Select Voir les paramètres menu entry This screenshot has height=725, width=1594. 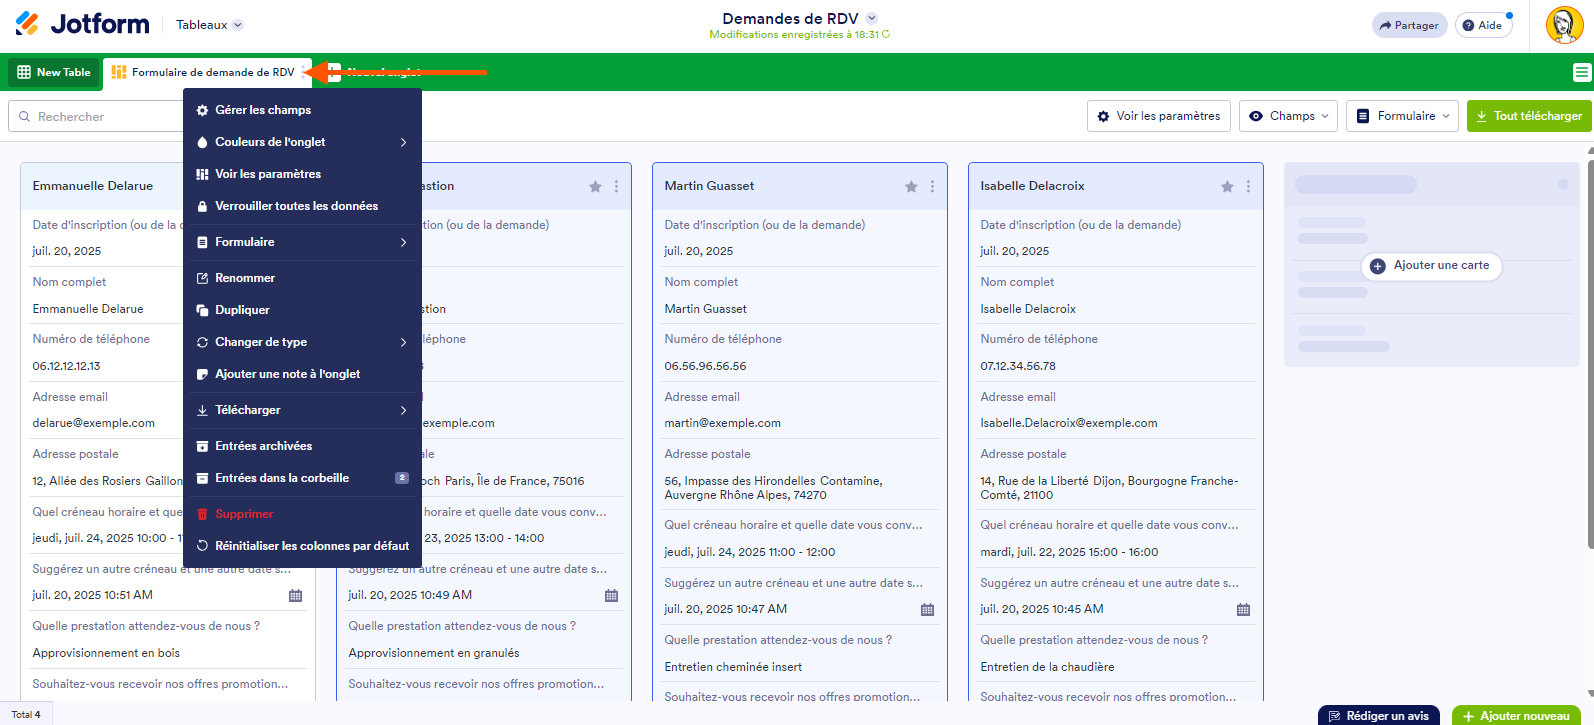tap(303, 174)
